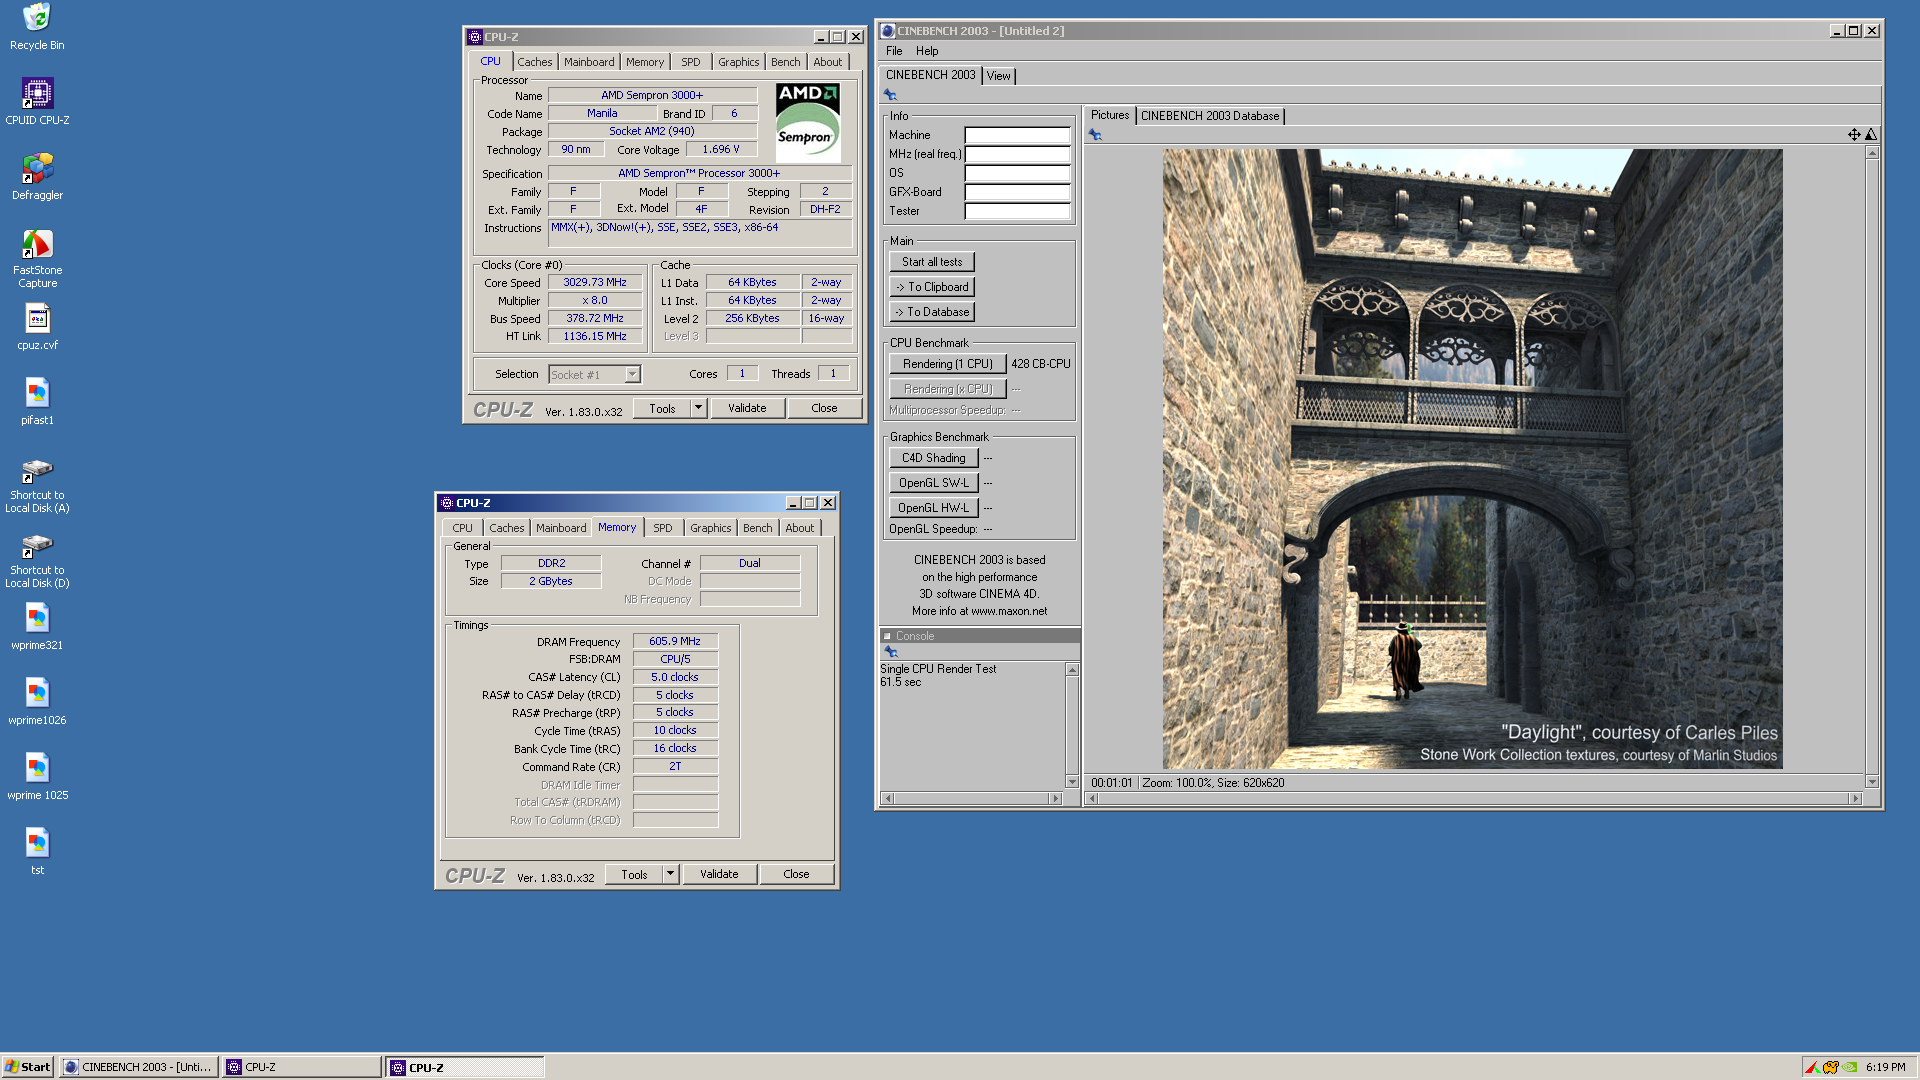This screenshot has width=1920, height=1080.
Task: Click the FastStone Capture system tray icon
Action: click(1812, 1067)
